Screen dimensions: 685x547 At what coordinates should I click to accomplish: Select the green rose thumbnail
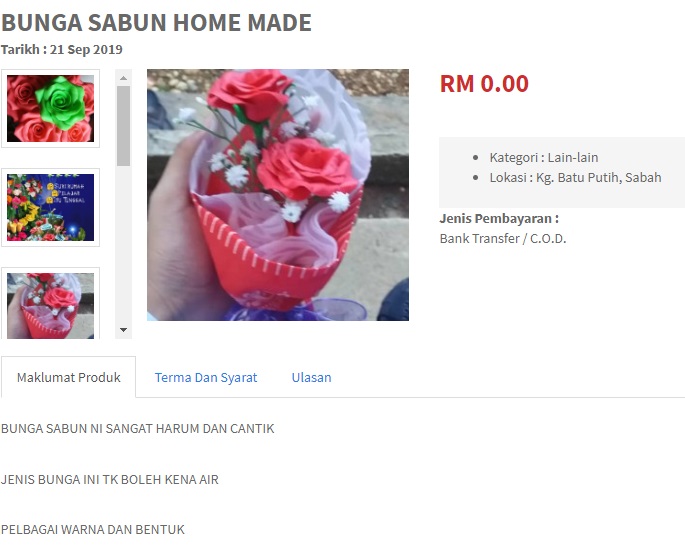pos(51,108)
